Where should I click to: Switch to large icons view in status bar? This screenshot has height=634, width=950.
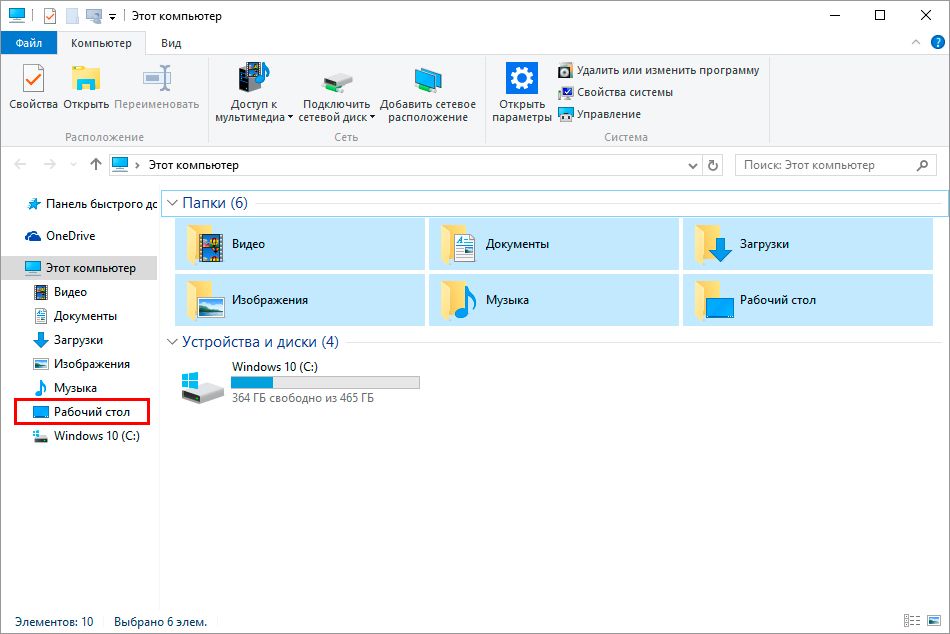click(932, 621)
